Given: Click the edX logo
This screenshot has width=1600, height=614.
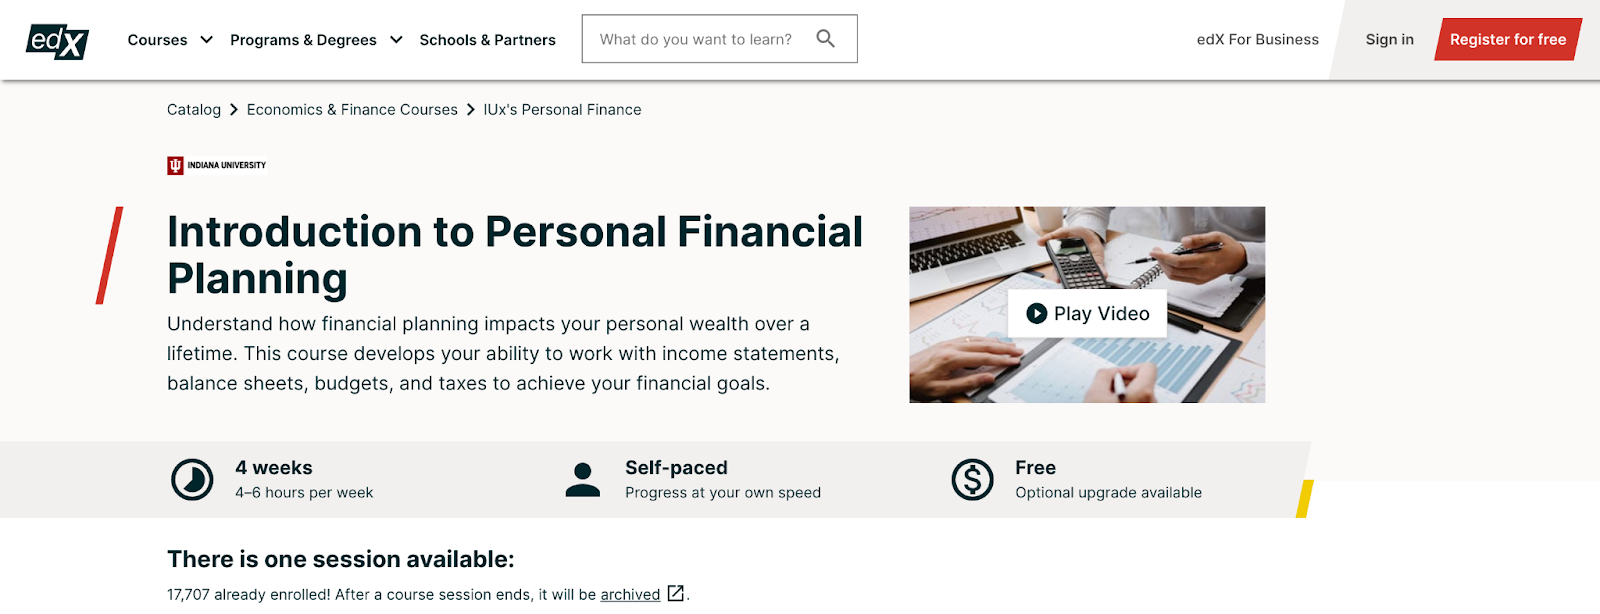Looking at the screenshot, I should (x=57, y=40).
